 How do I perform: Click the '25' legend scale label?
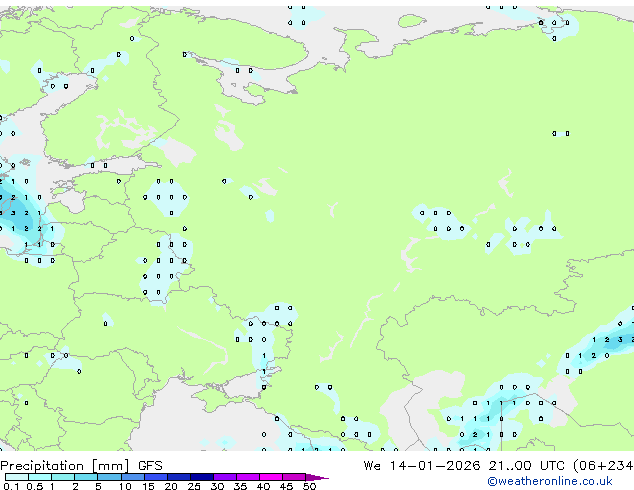click(x=194, y=486)
